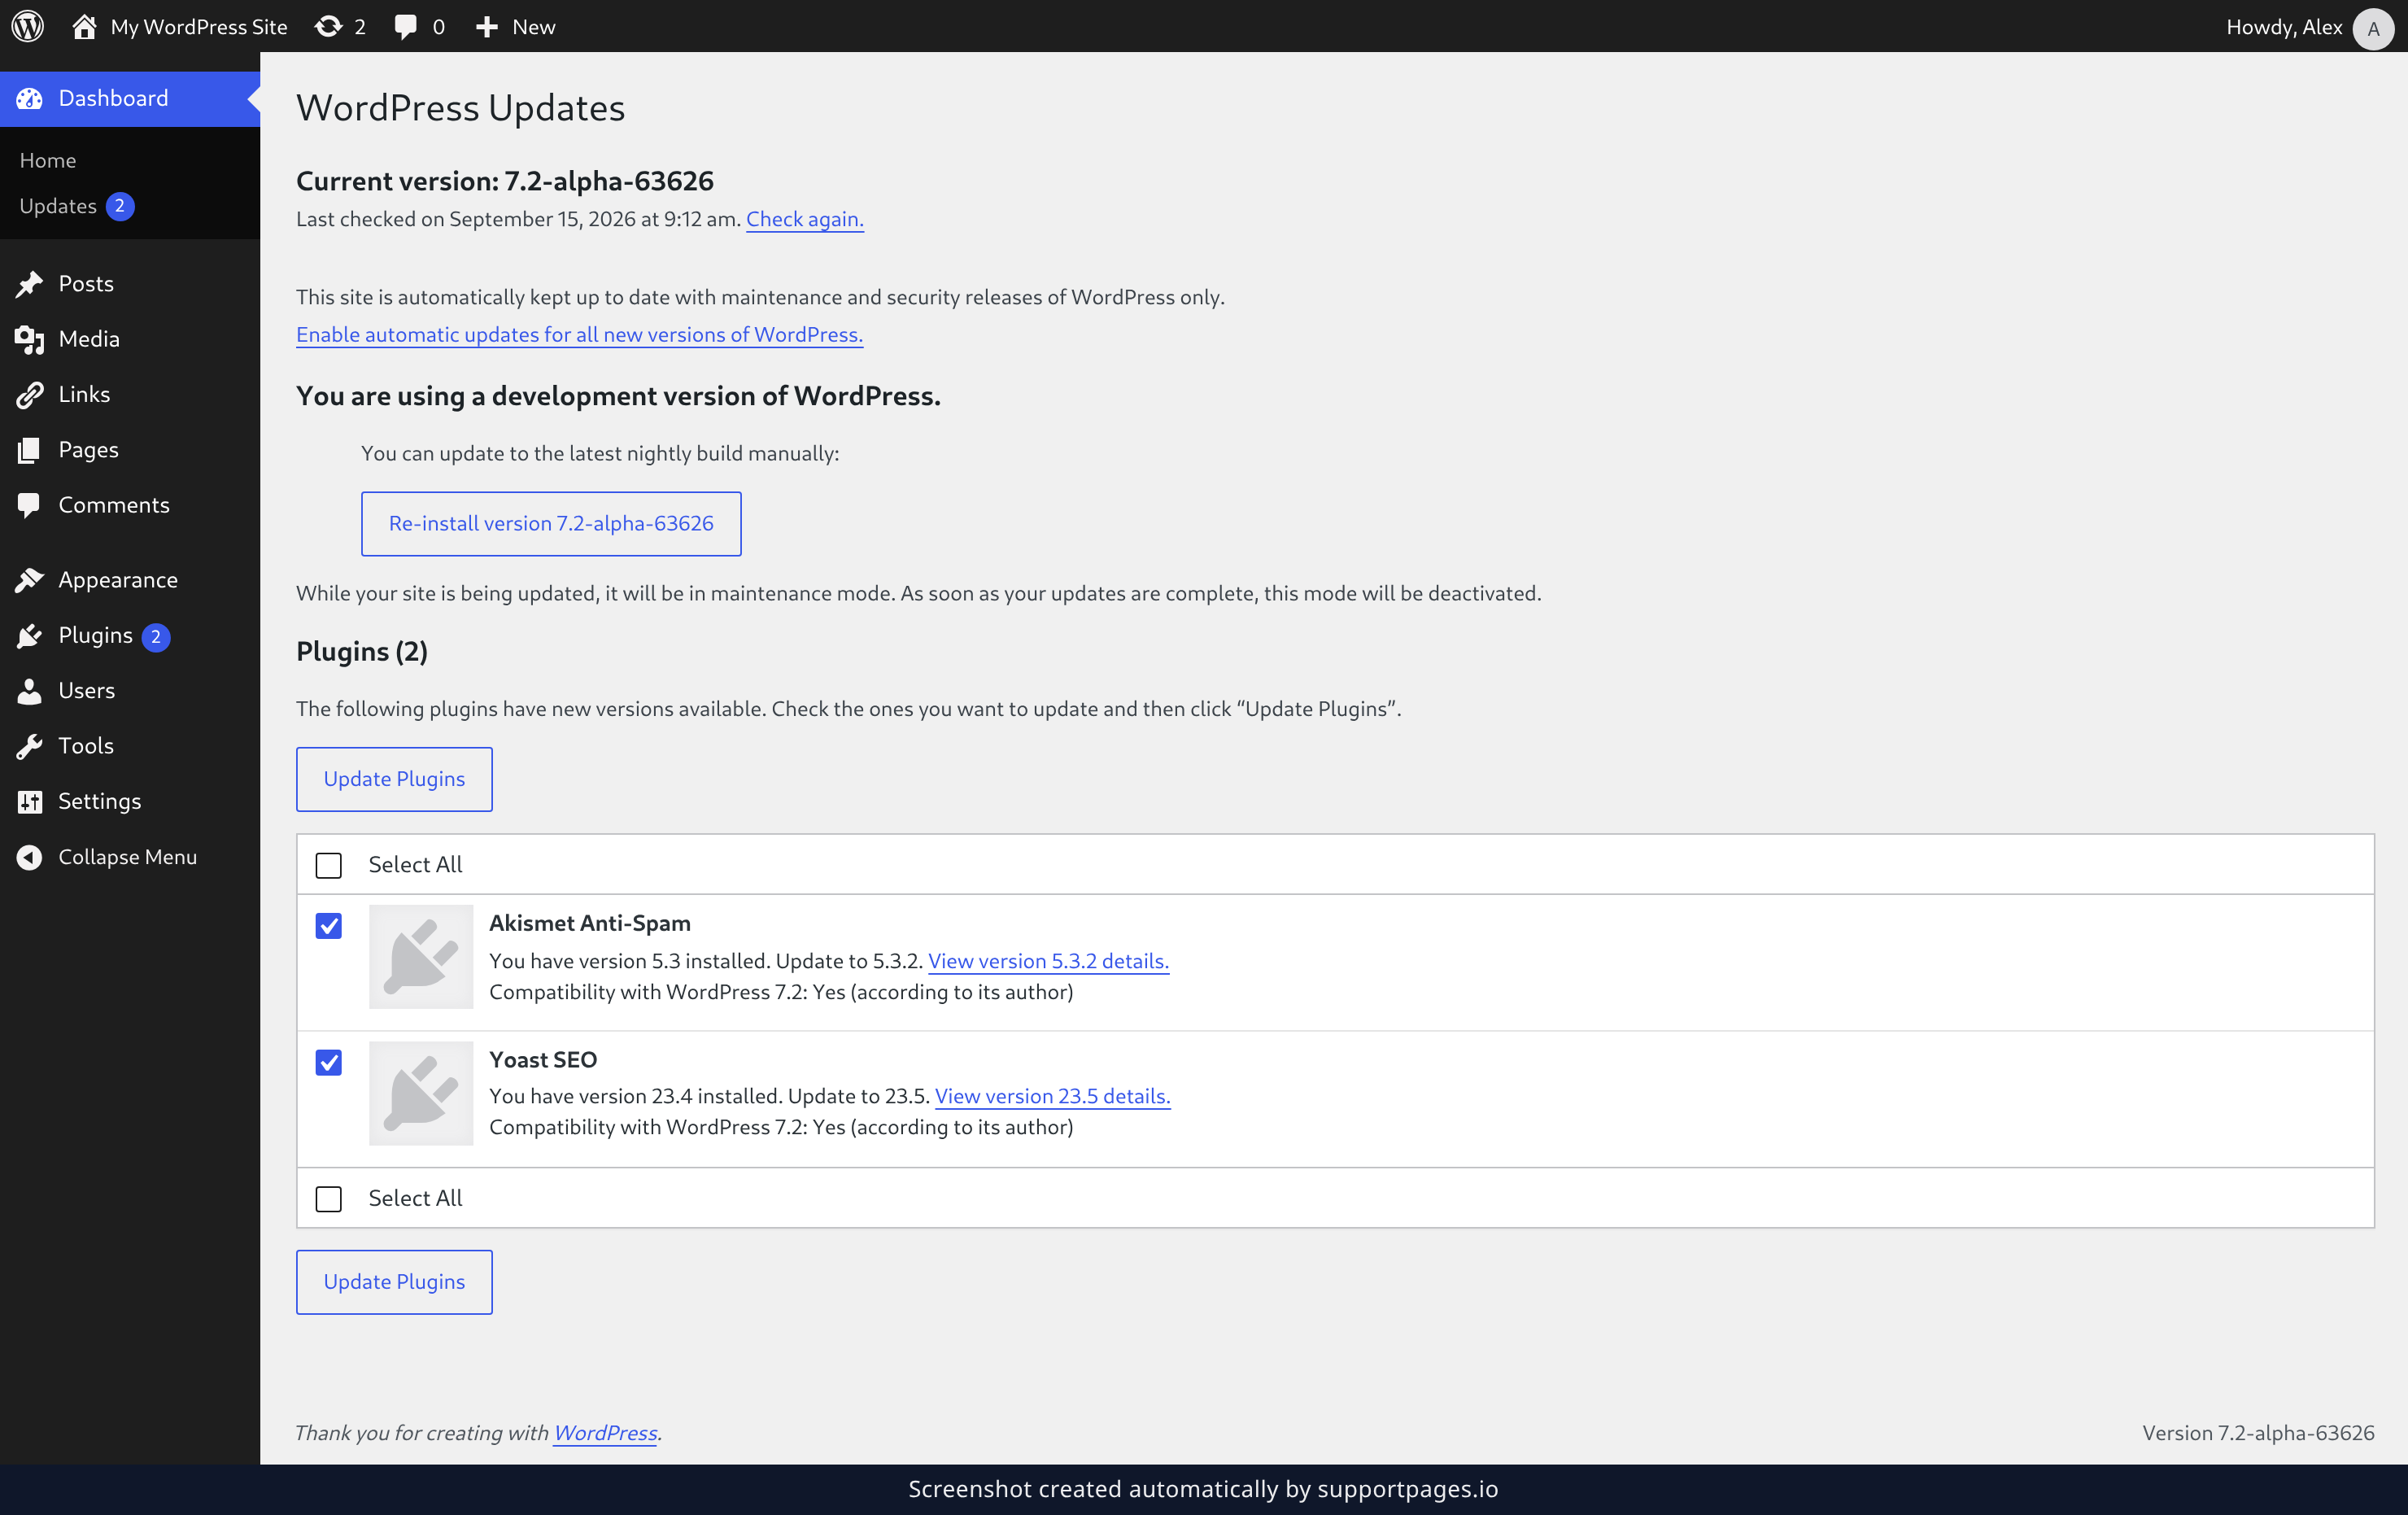Open the Home submenu item
2408x1515 pixels.
pyautogui.click(x=48, y=160)
